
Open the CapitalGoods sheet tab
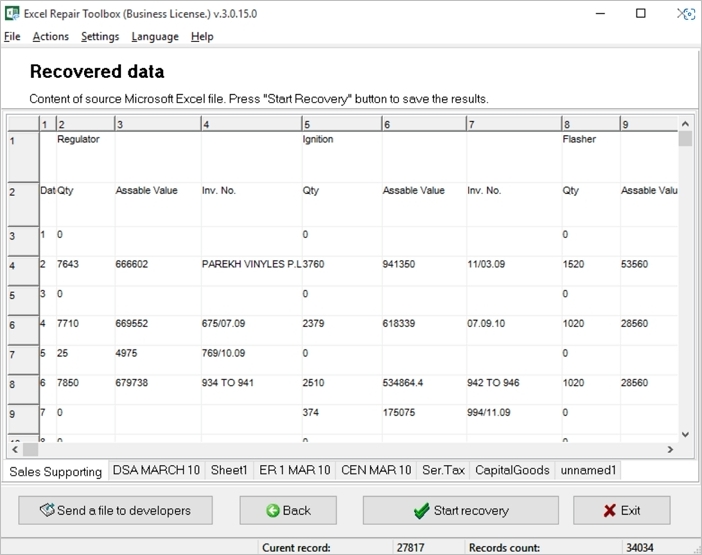[513, 470]
